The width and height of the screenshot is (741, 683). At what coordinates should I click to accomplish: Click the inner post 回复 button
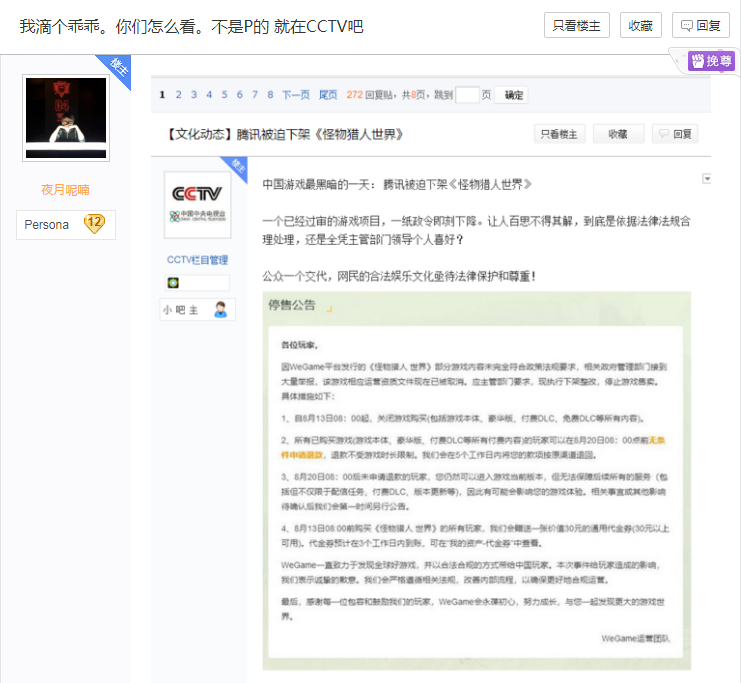[675, 134]
